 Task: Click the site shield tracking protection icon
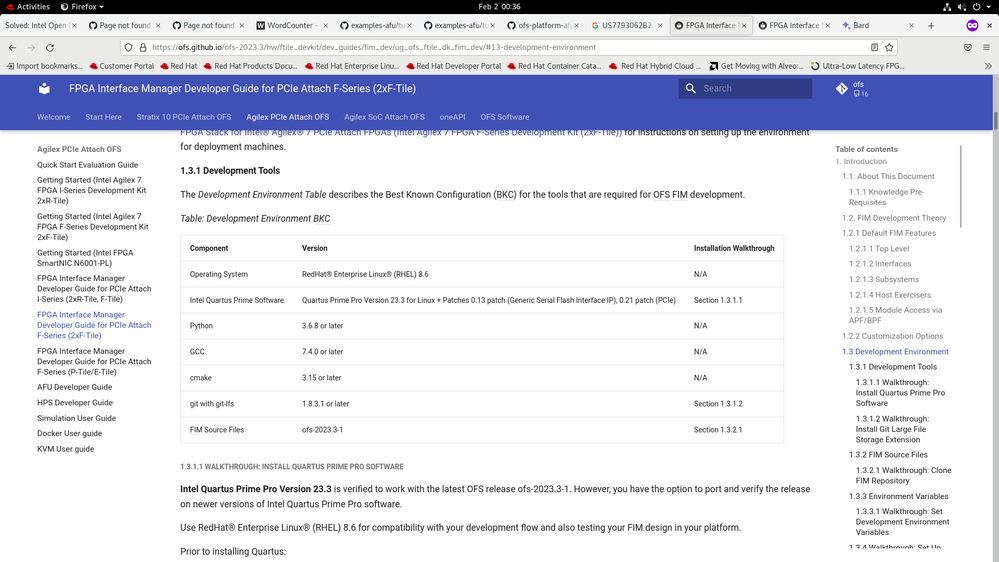tap(129, 47)
